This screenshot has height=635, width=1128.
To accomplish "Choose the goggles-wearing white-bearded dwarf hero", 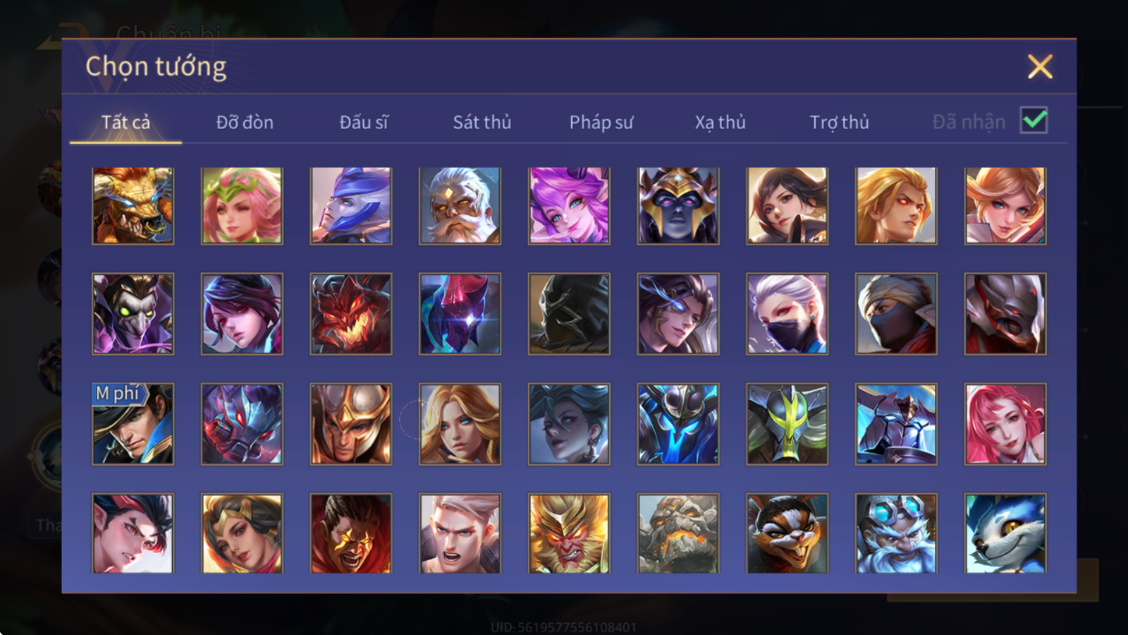I will pos(896,533).
